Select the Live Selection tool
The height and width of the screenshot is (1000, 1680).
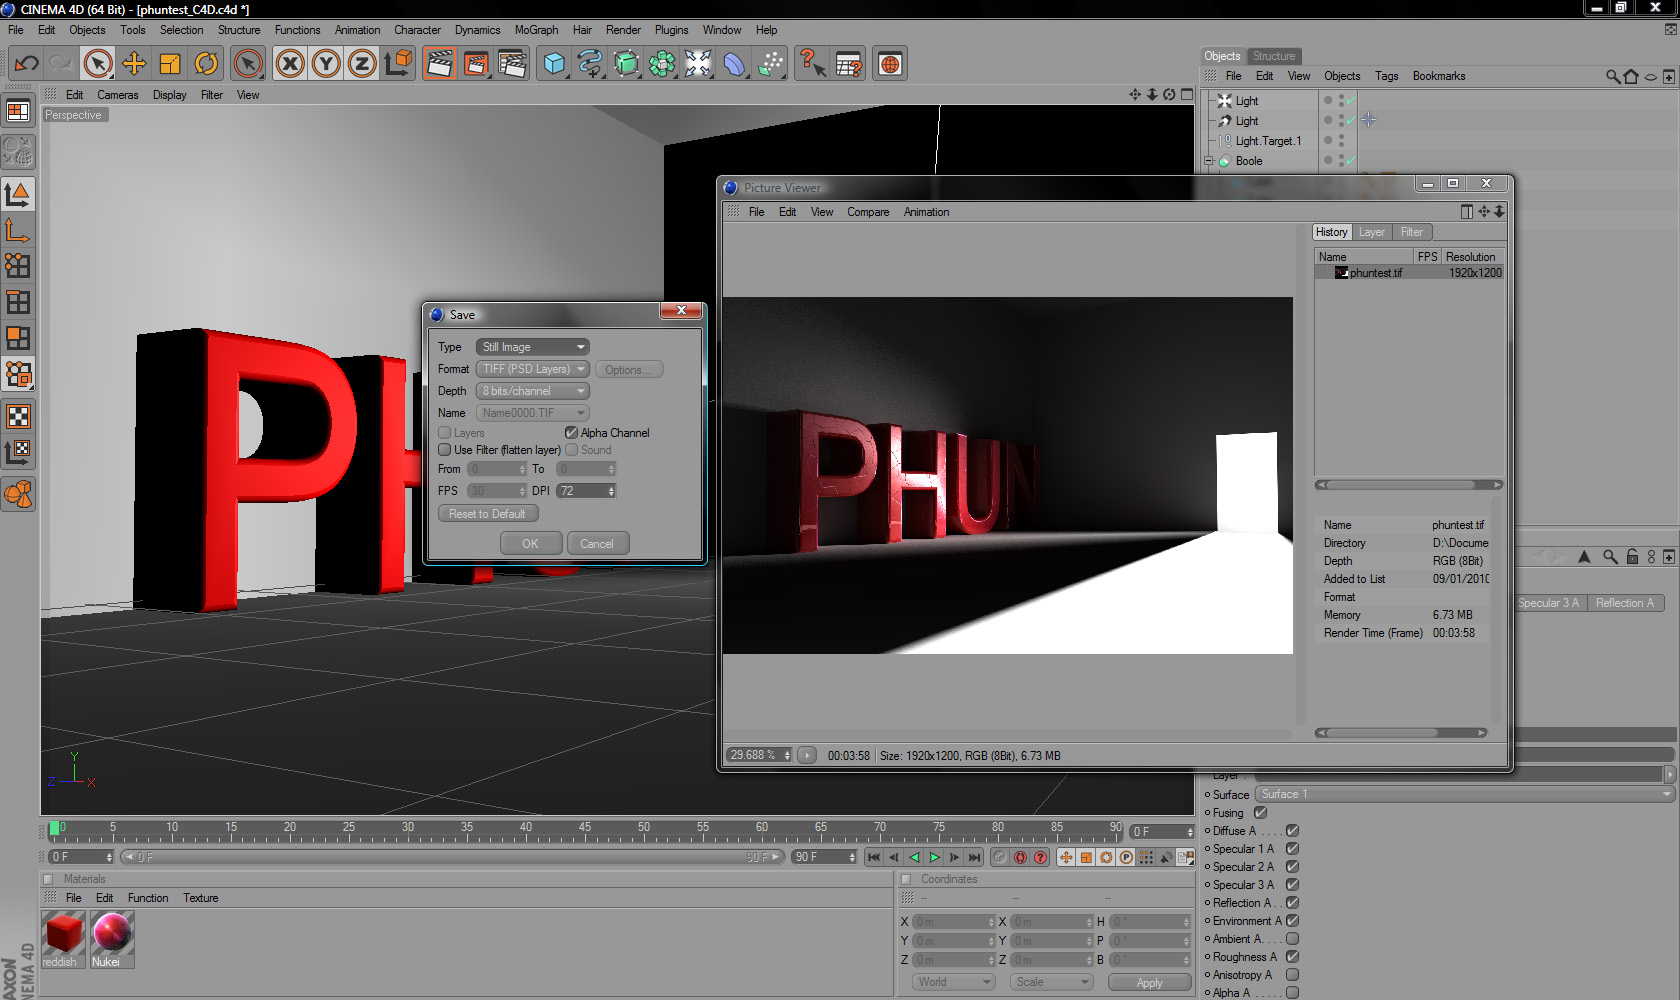pyautogui.click(x=98, y=64)
